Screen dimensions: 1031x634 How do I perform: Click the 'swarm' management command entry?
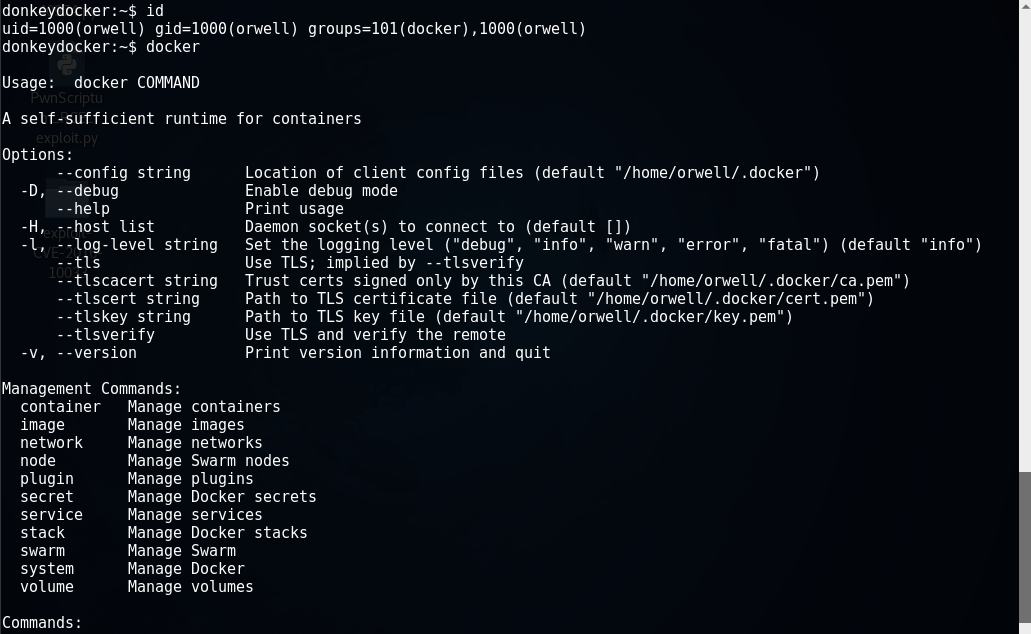[x=42, y=550]
